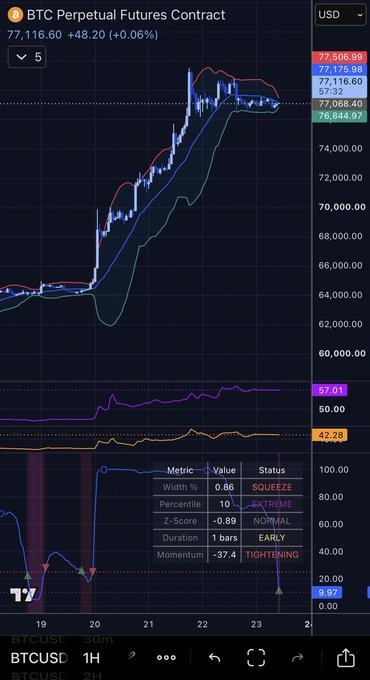
Task: Tap the purple indicator value 57.01
Action: point(330,390)
